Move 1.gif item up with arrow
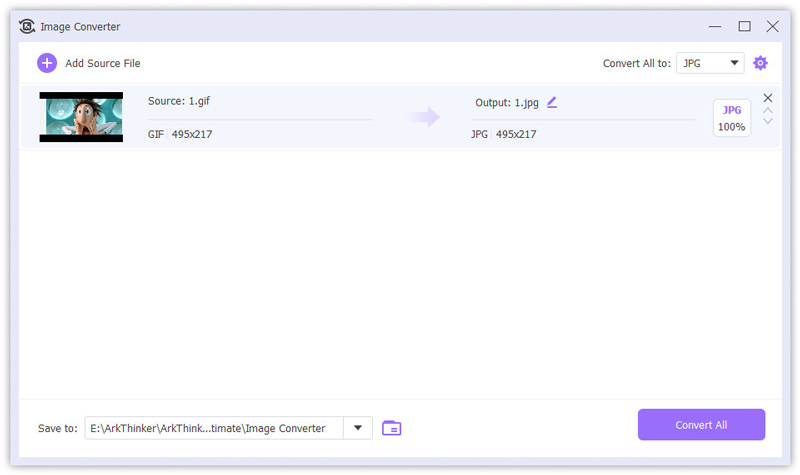The image size is (800, 475). tap(768, 110)
